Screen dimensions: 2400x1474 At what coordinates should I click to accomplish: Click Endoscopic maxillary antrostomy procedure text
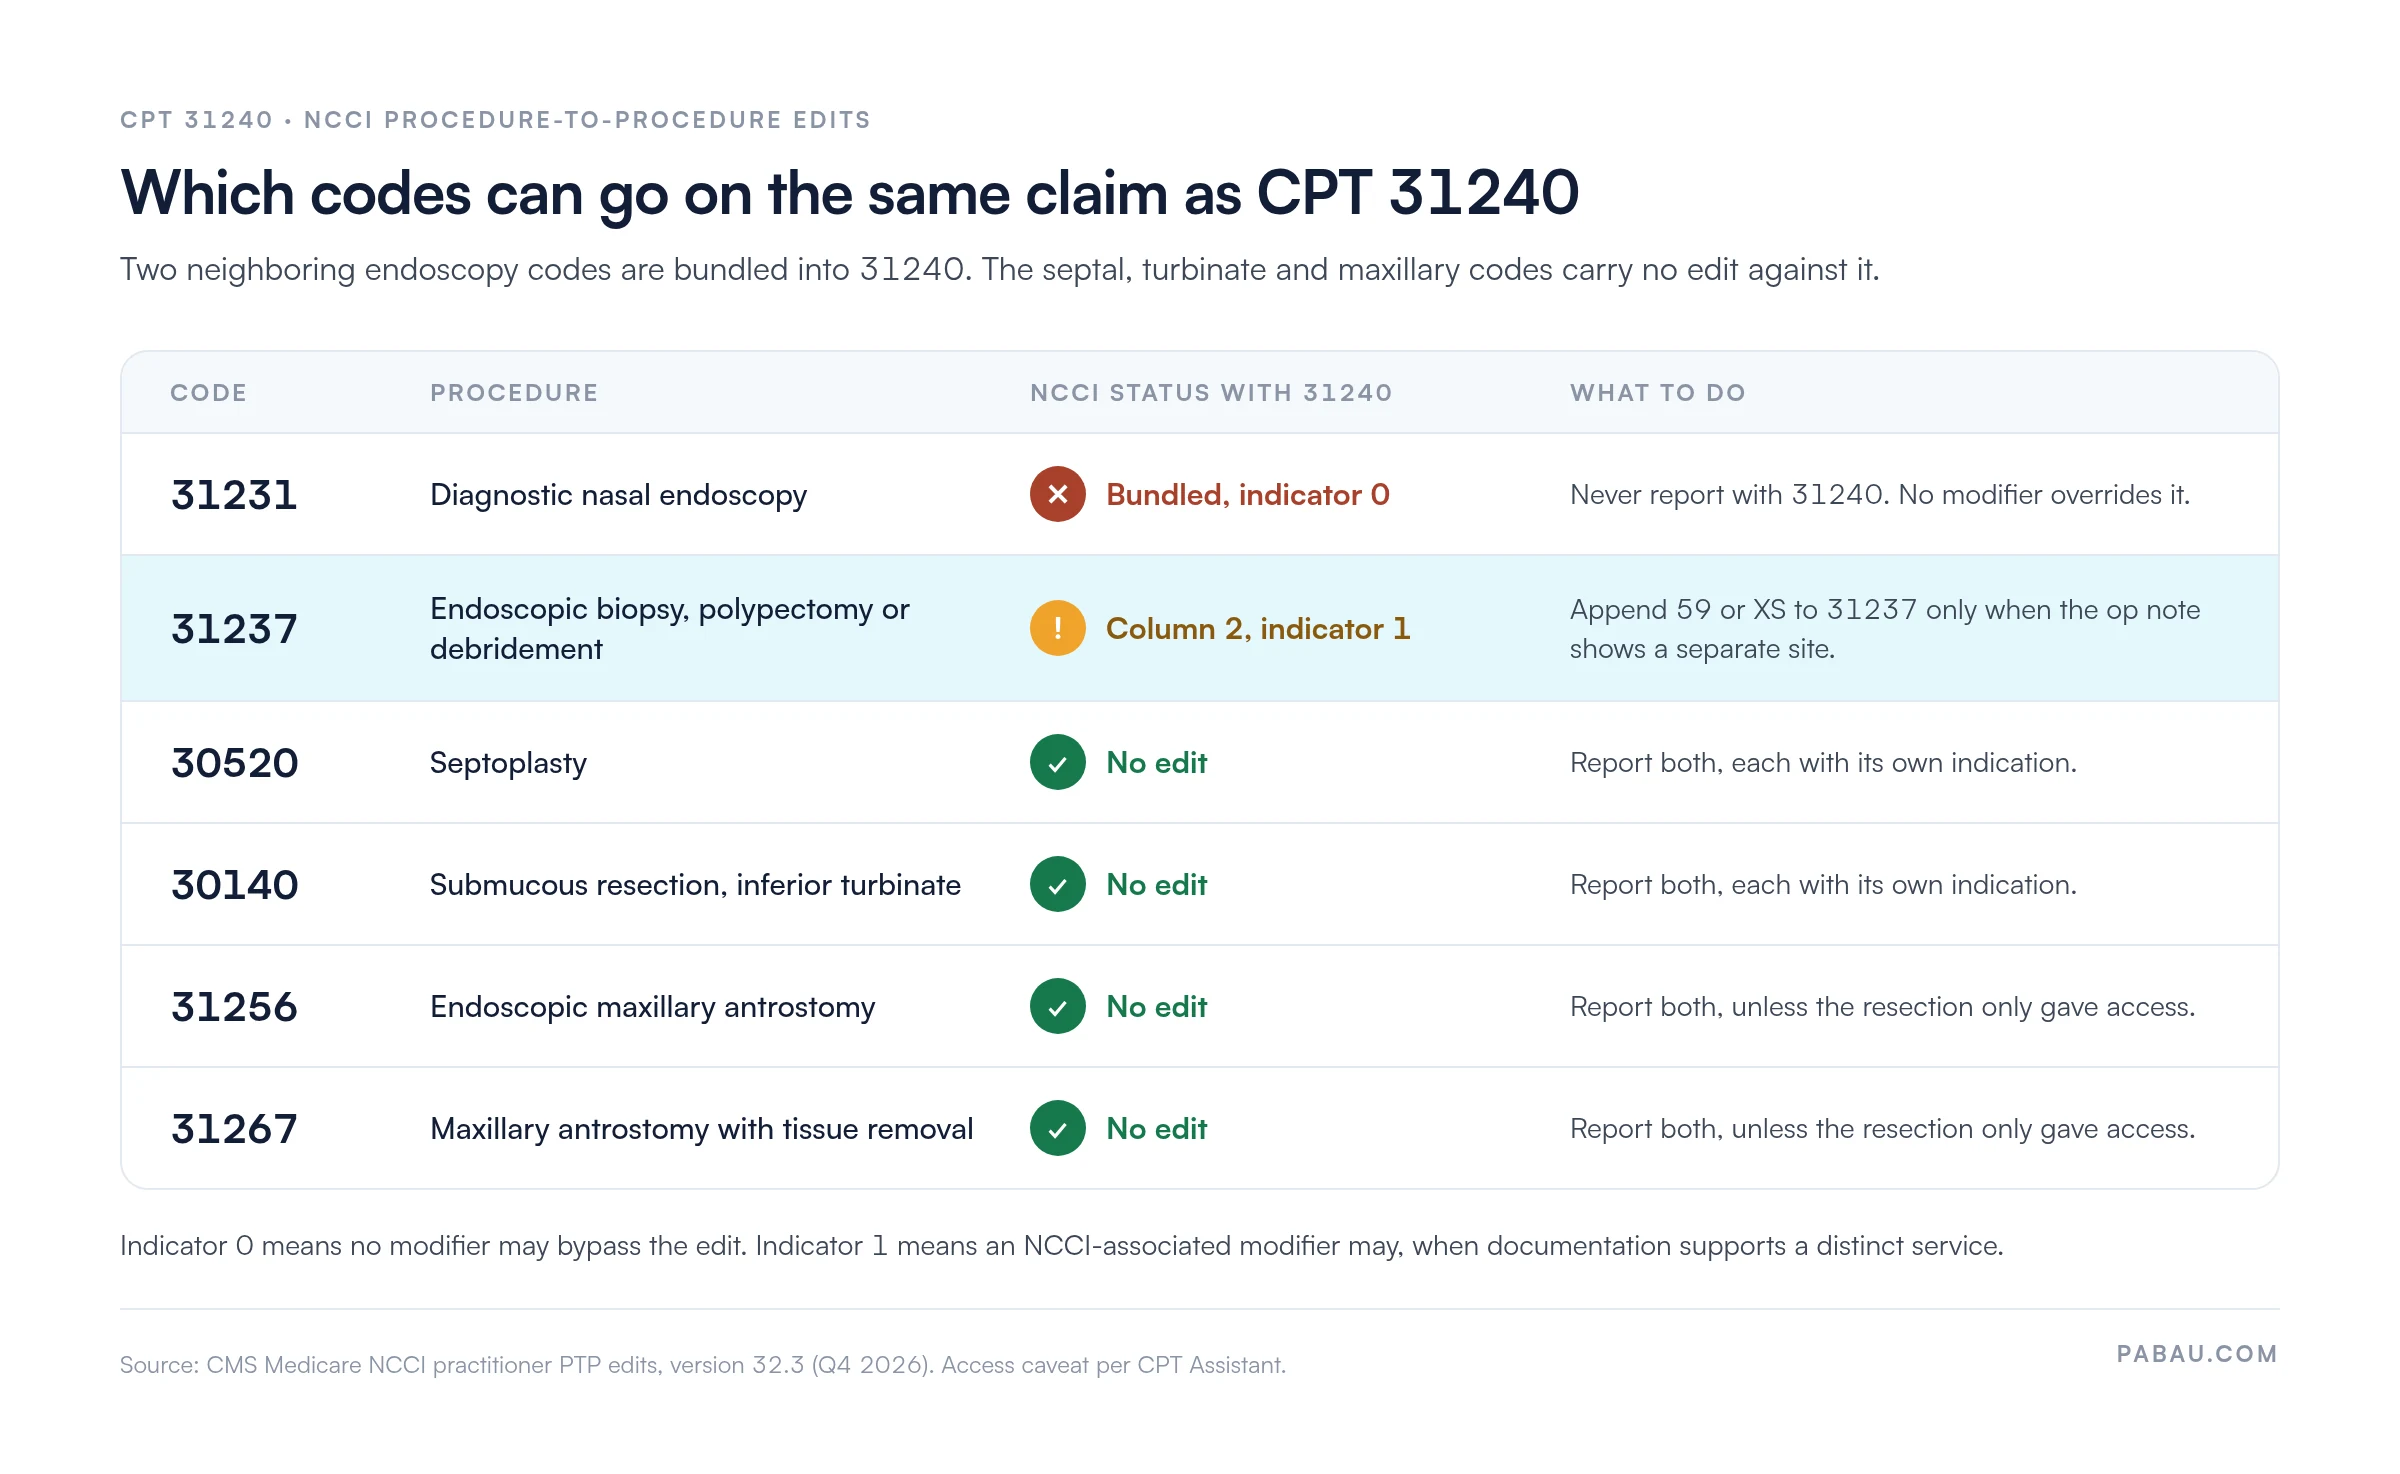652,1007
